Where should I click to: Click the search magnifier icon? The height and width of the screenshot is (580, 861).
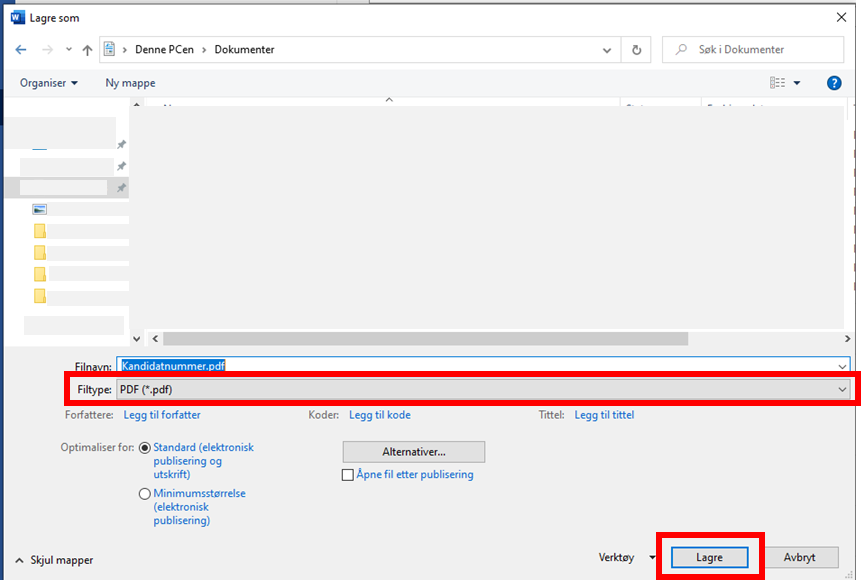click(681, 49)
